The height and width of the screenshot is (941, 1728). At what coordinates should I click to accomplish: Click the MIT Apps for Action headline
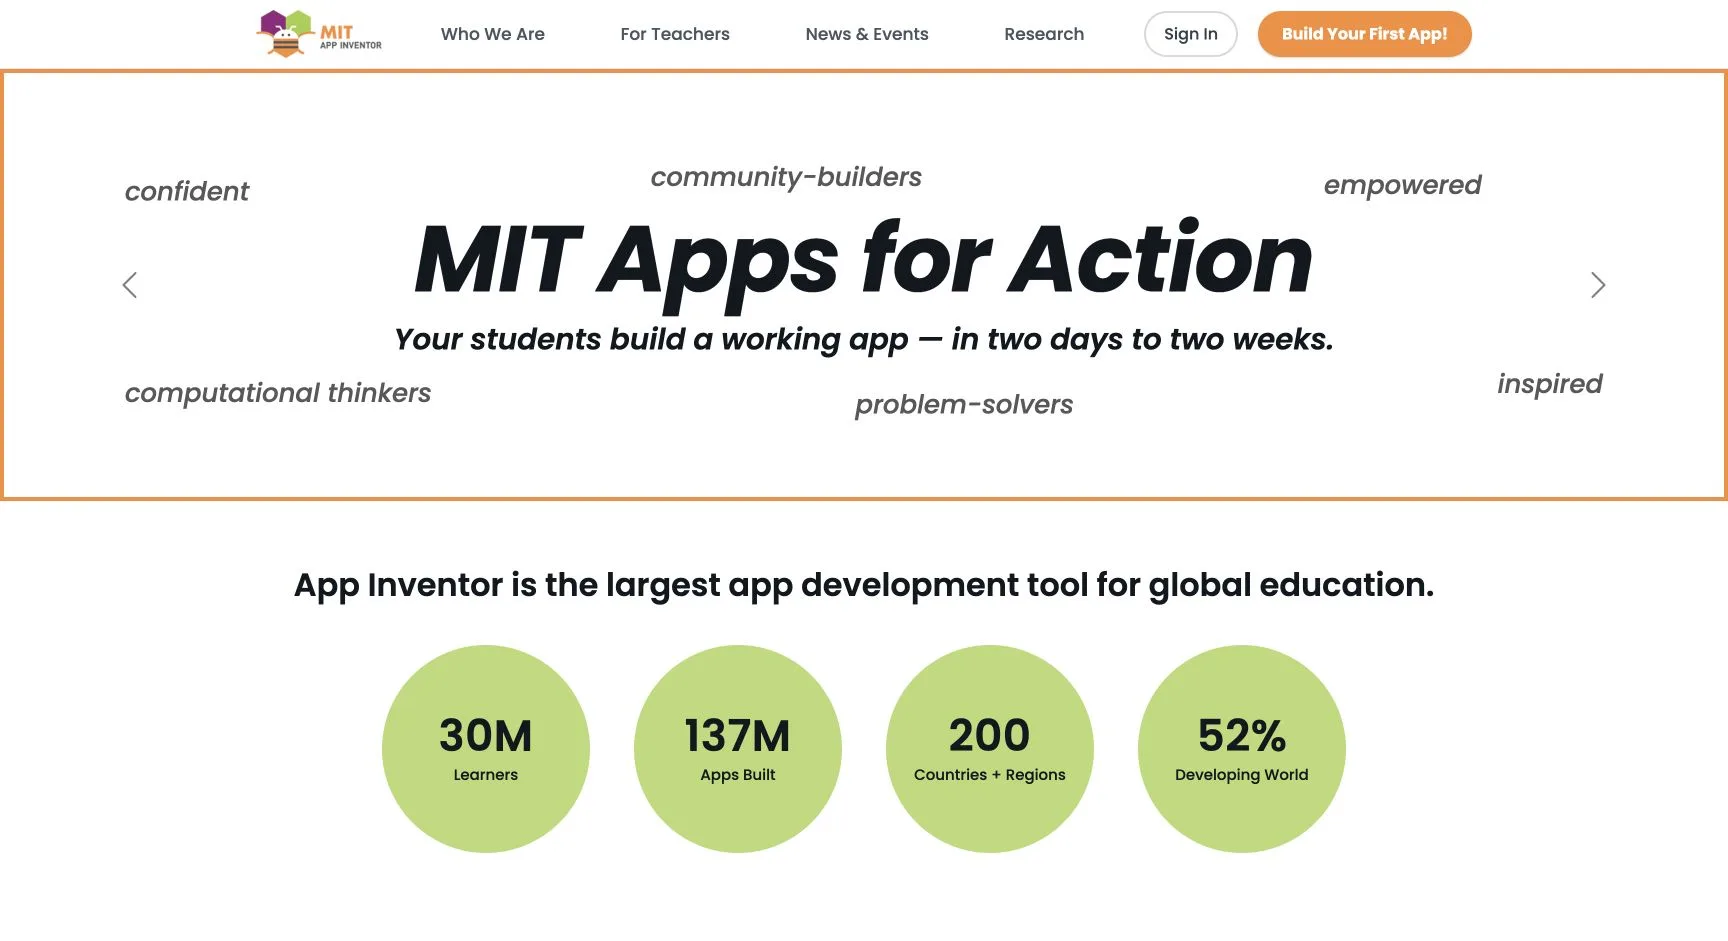[864, 260]
